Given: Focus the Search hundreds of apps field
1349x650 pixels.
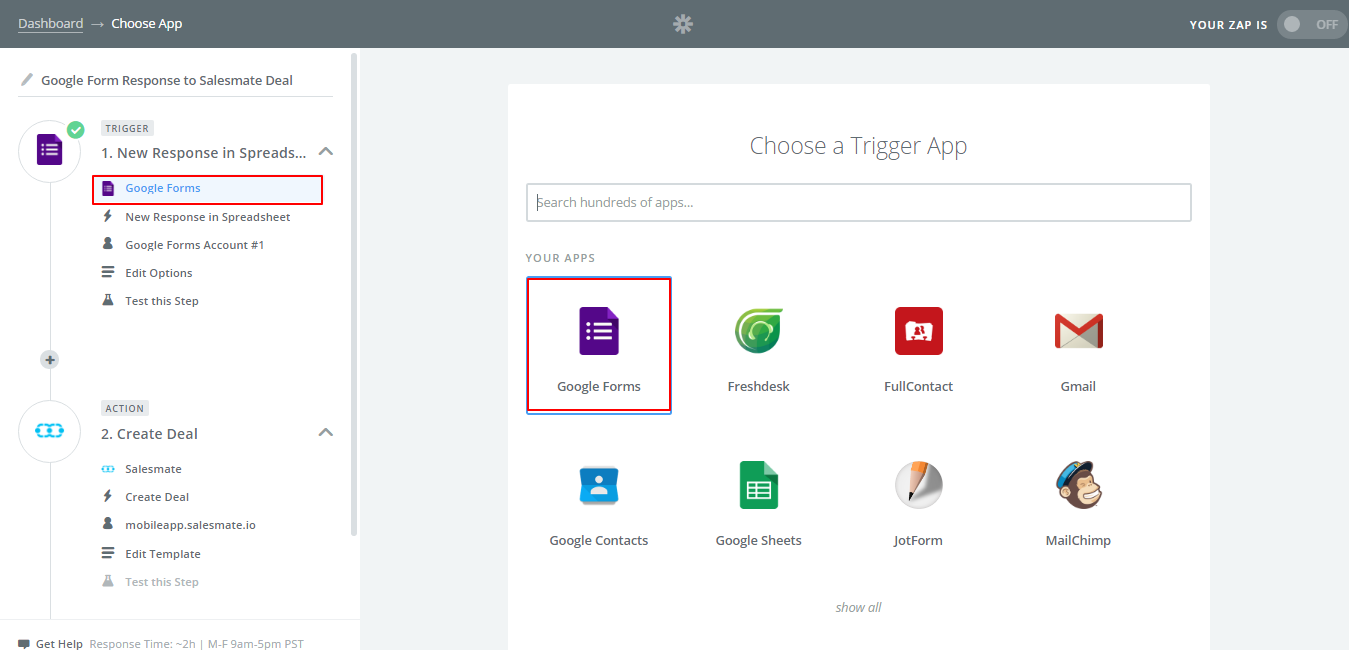Looking at the screenshot, I should [859, 202].
